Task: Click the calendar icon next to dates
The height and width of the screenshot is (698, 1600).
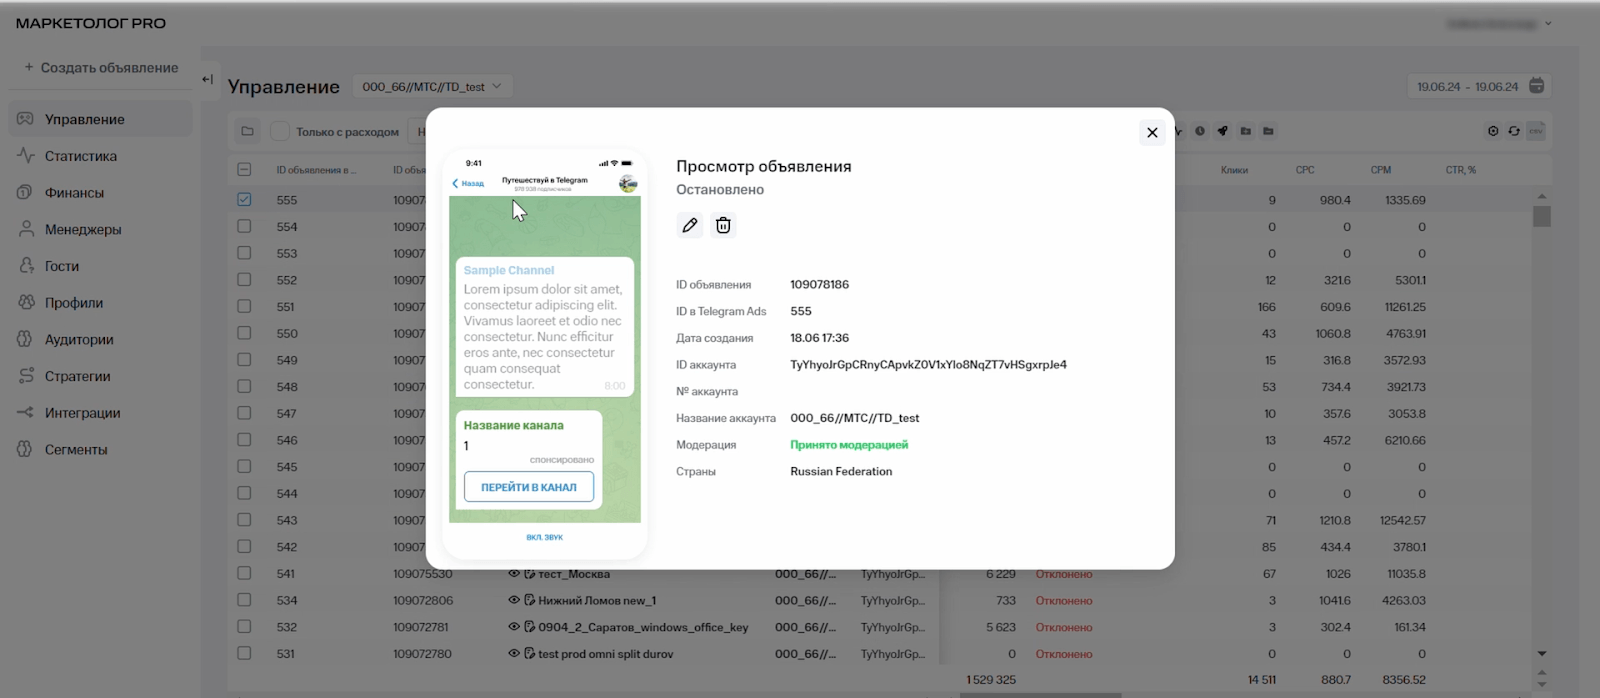Action: click(1537, 86)
